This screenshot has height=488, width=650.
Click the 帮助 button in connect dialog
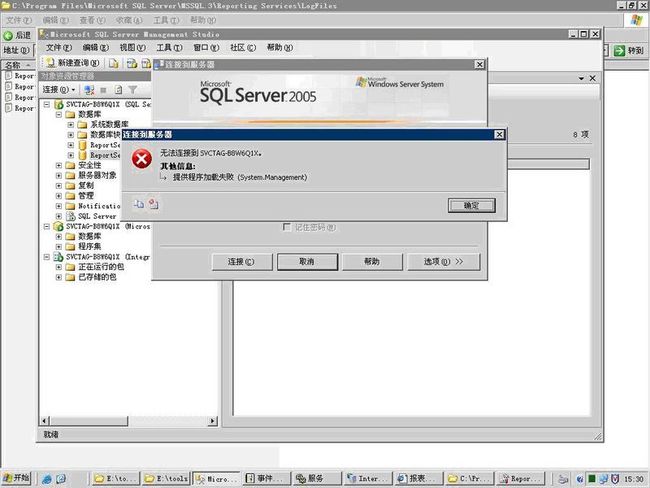coord(372,262)
